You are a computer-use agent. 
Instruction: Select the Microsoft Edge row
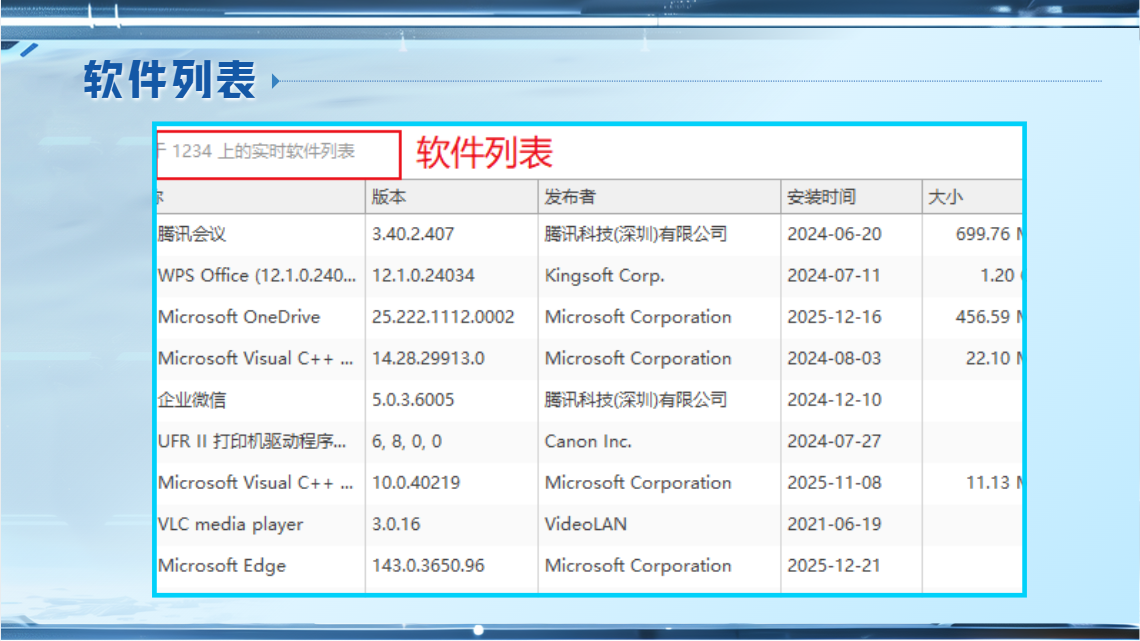pos(590,565)
